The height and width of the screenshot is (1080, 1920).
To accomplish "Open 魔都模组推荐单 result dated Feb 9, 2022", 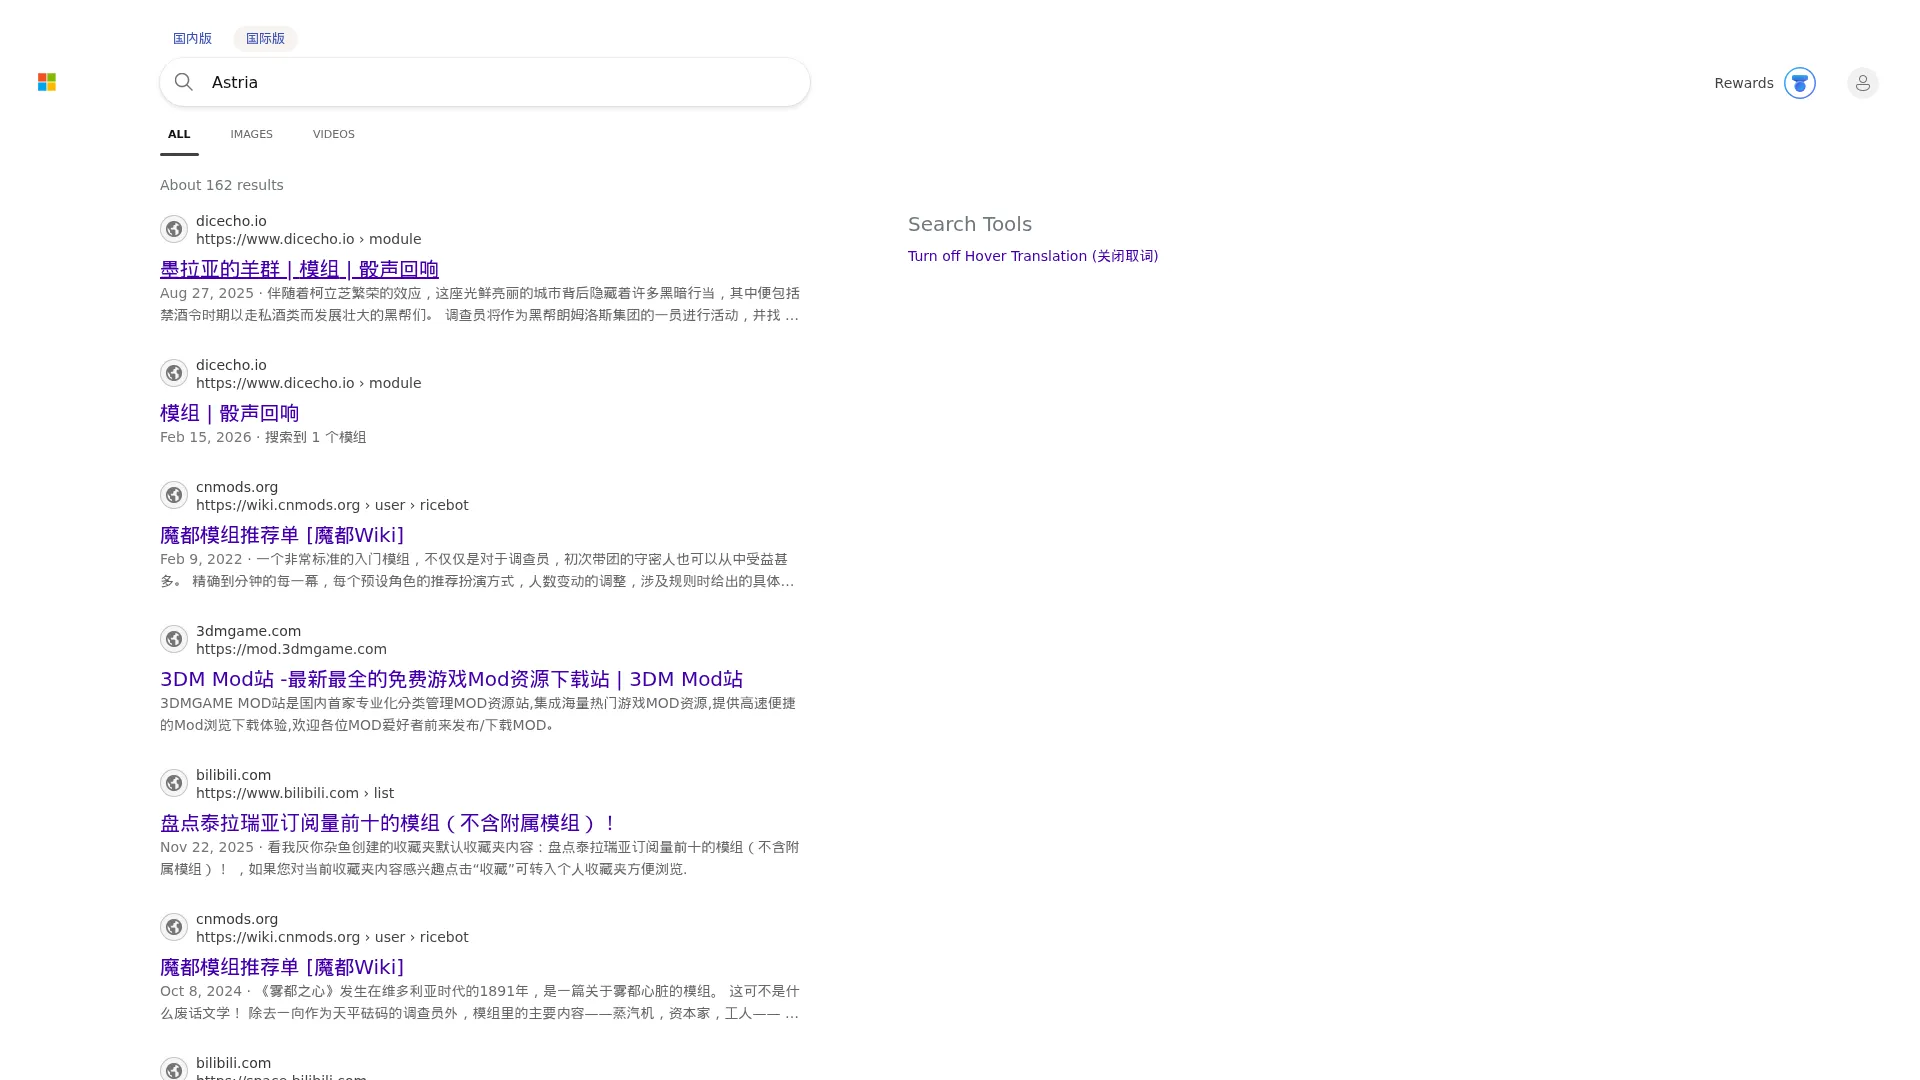I will tap(282, 535).
